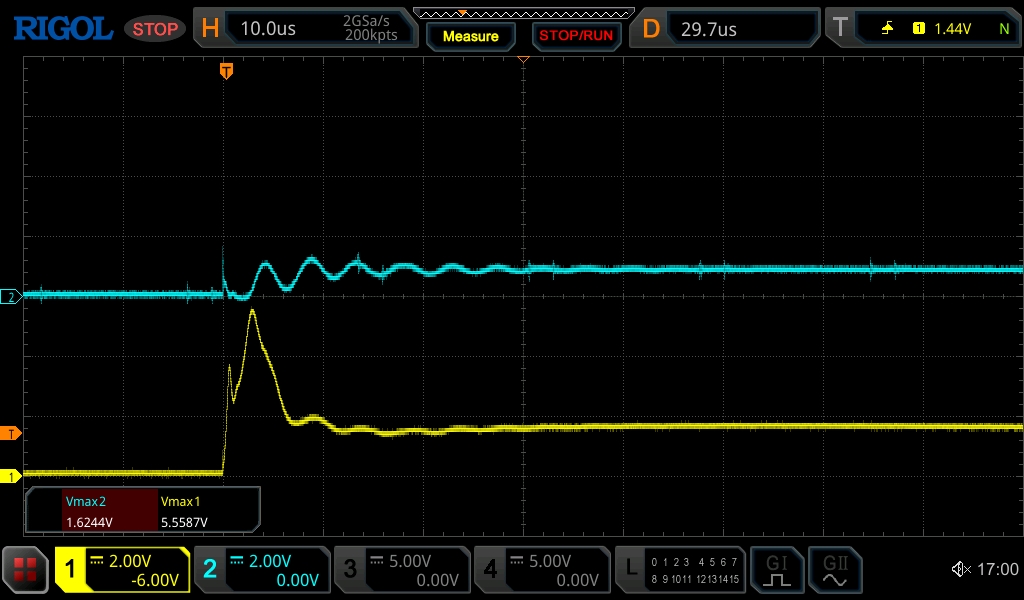This screenshot has height=600, width=1024.
Task: Mute sound using the speaker icon
Action: (960, 570)
